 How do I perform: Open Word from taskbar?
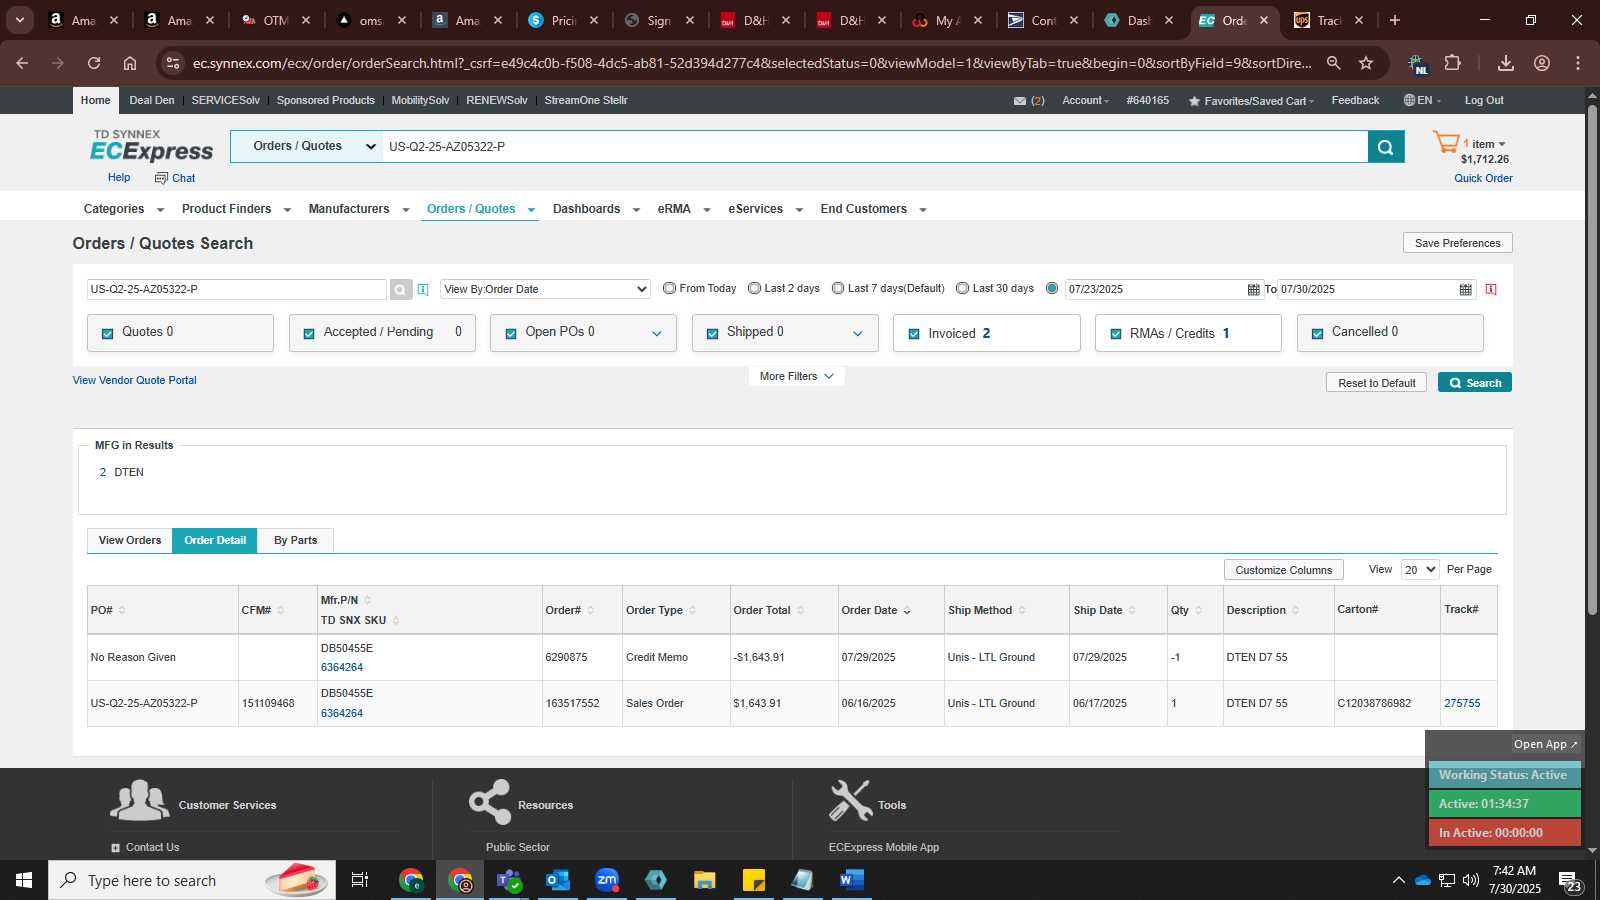(x=851, y=880)
